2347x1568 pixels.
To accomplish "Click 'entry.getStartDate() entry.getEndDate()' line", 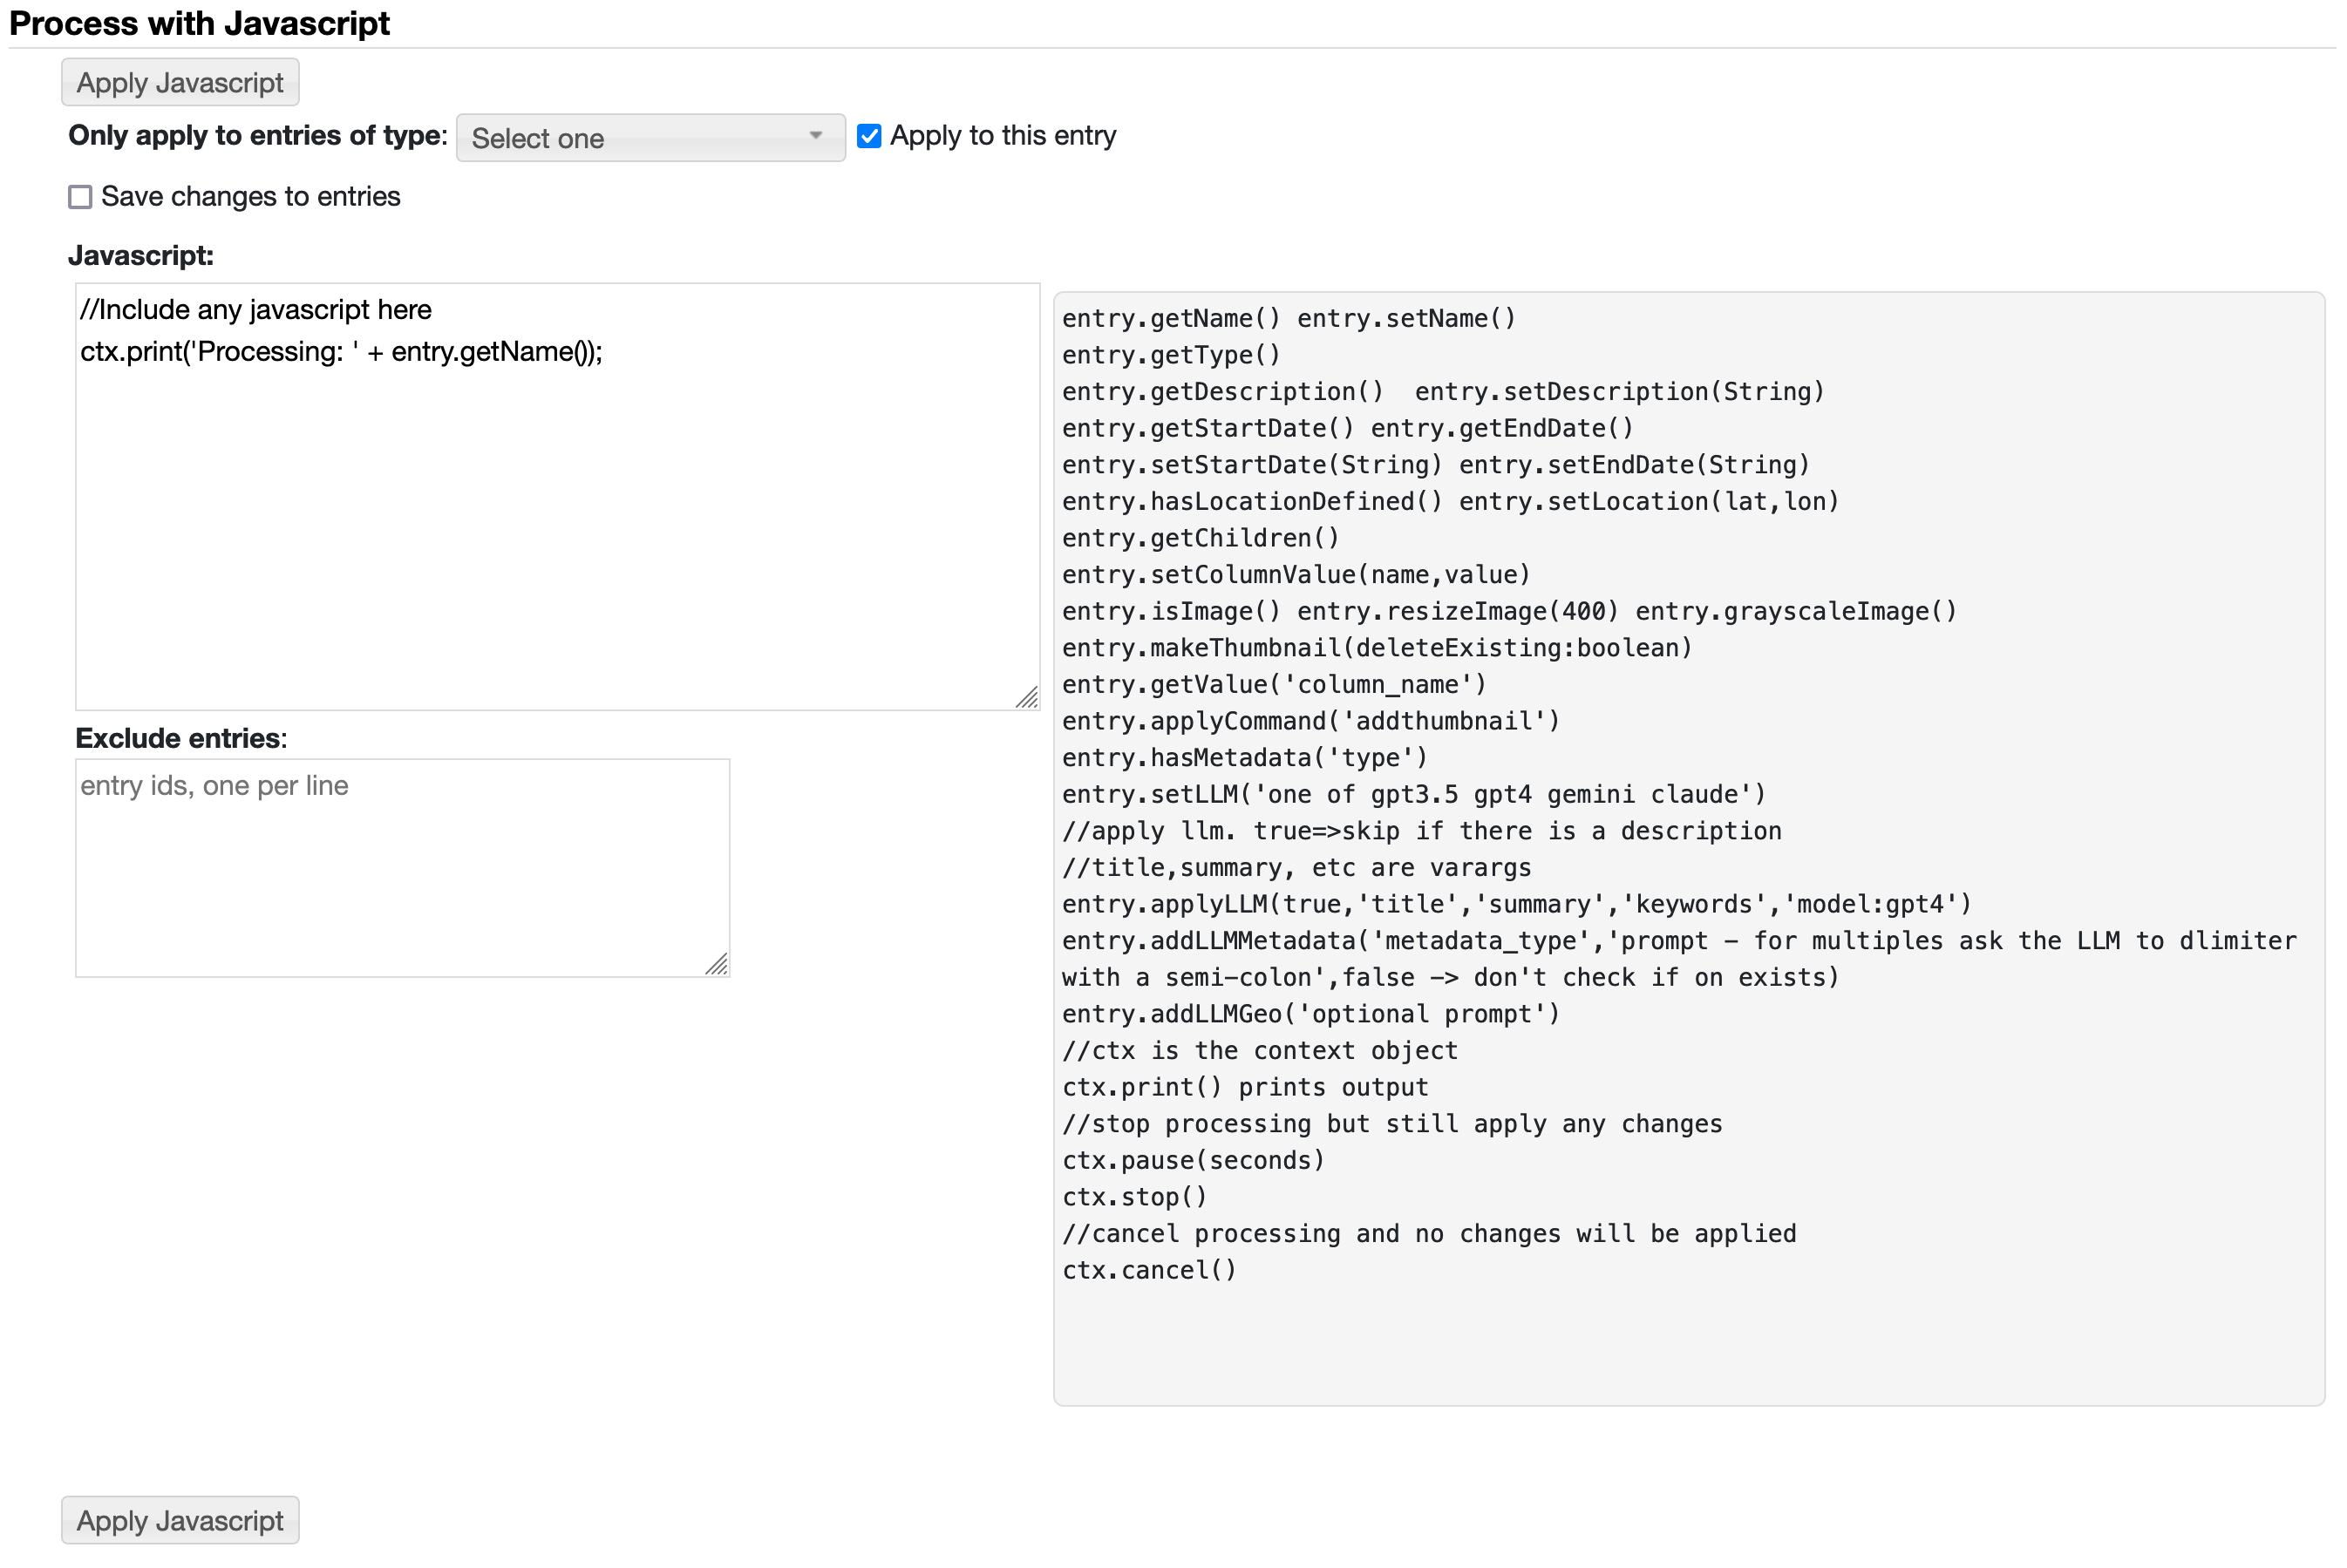I will (x=1348, y=429).
